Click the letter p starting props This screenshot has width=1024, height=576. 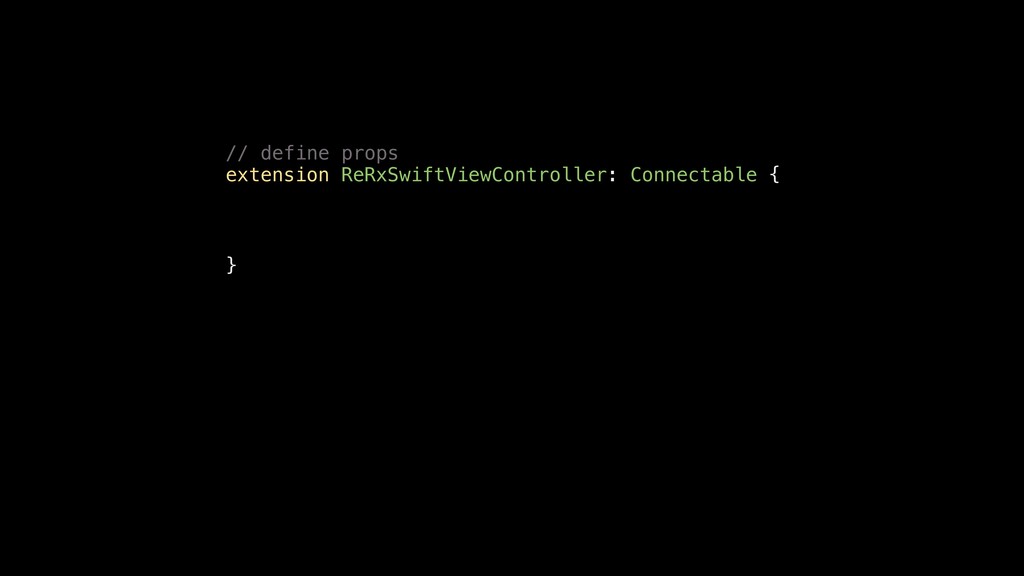tap(347, 155)
